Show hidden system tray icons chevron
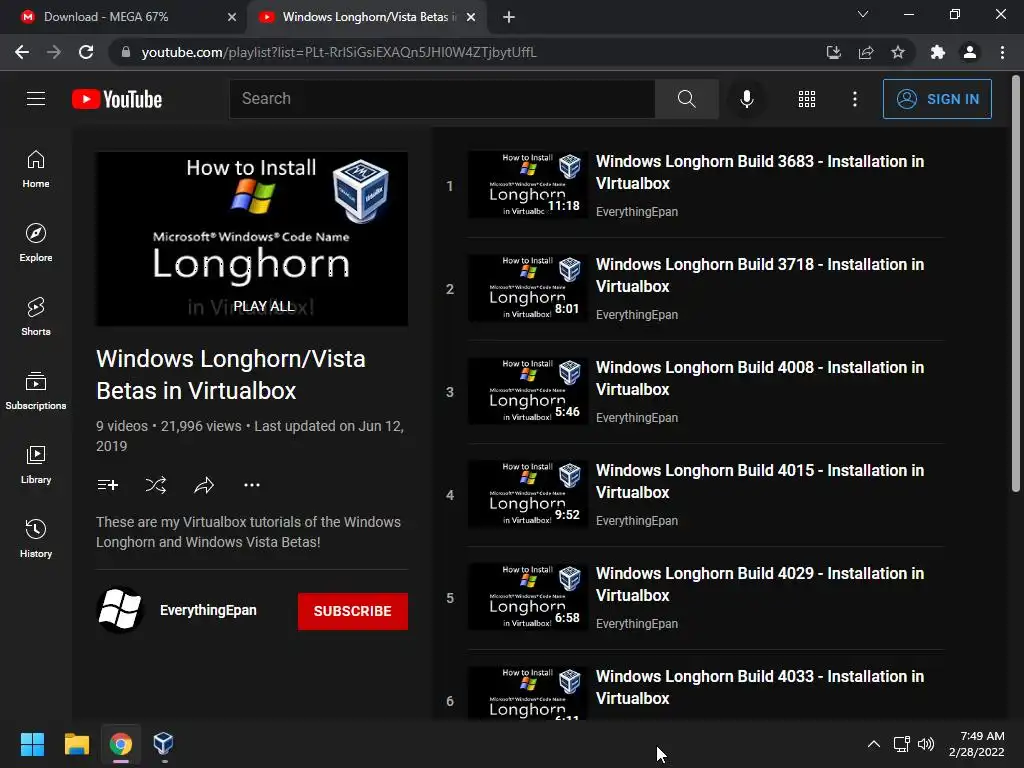Image resolution: width=1024 pixels, height=768 pixels. pos(873,744)
